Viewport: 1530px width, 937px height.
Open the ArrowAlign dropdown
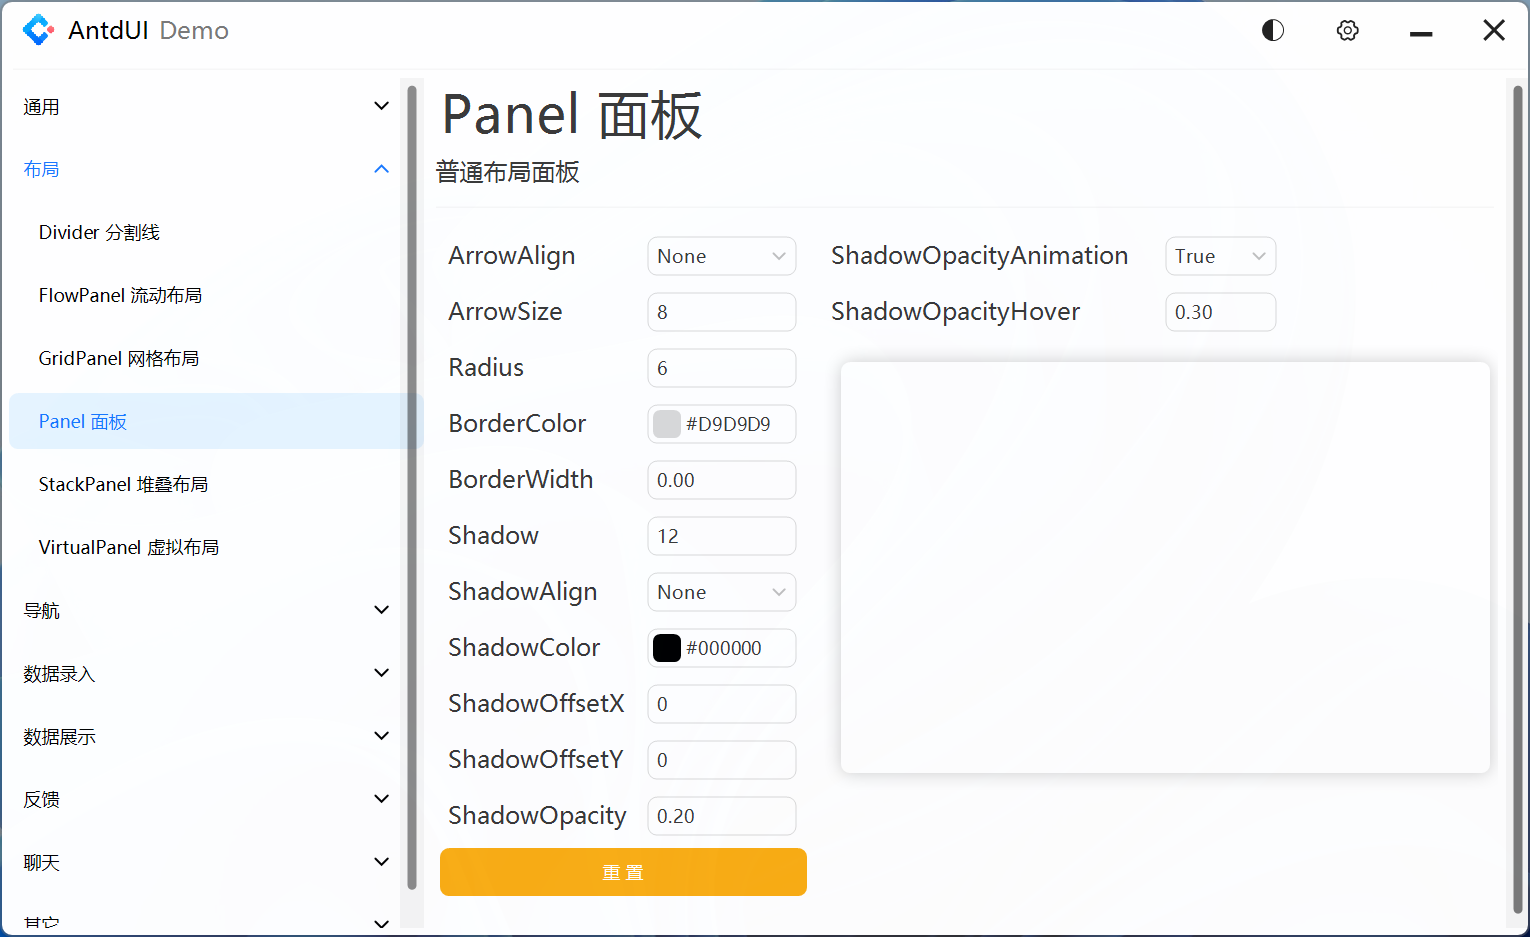pyautogui.click(x=721, y=256)
